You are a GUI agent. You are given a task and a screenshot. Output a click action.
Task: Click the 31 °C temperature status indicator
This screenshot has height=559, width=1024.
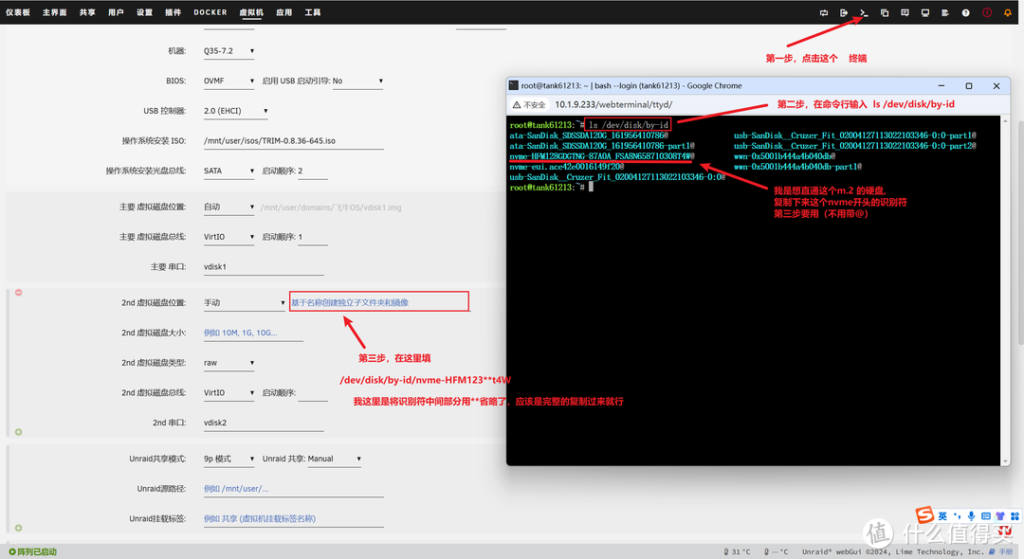[x=737, y=552]
